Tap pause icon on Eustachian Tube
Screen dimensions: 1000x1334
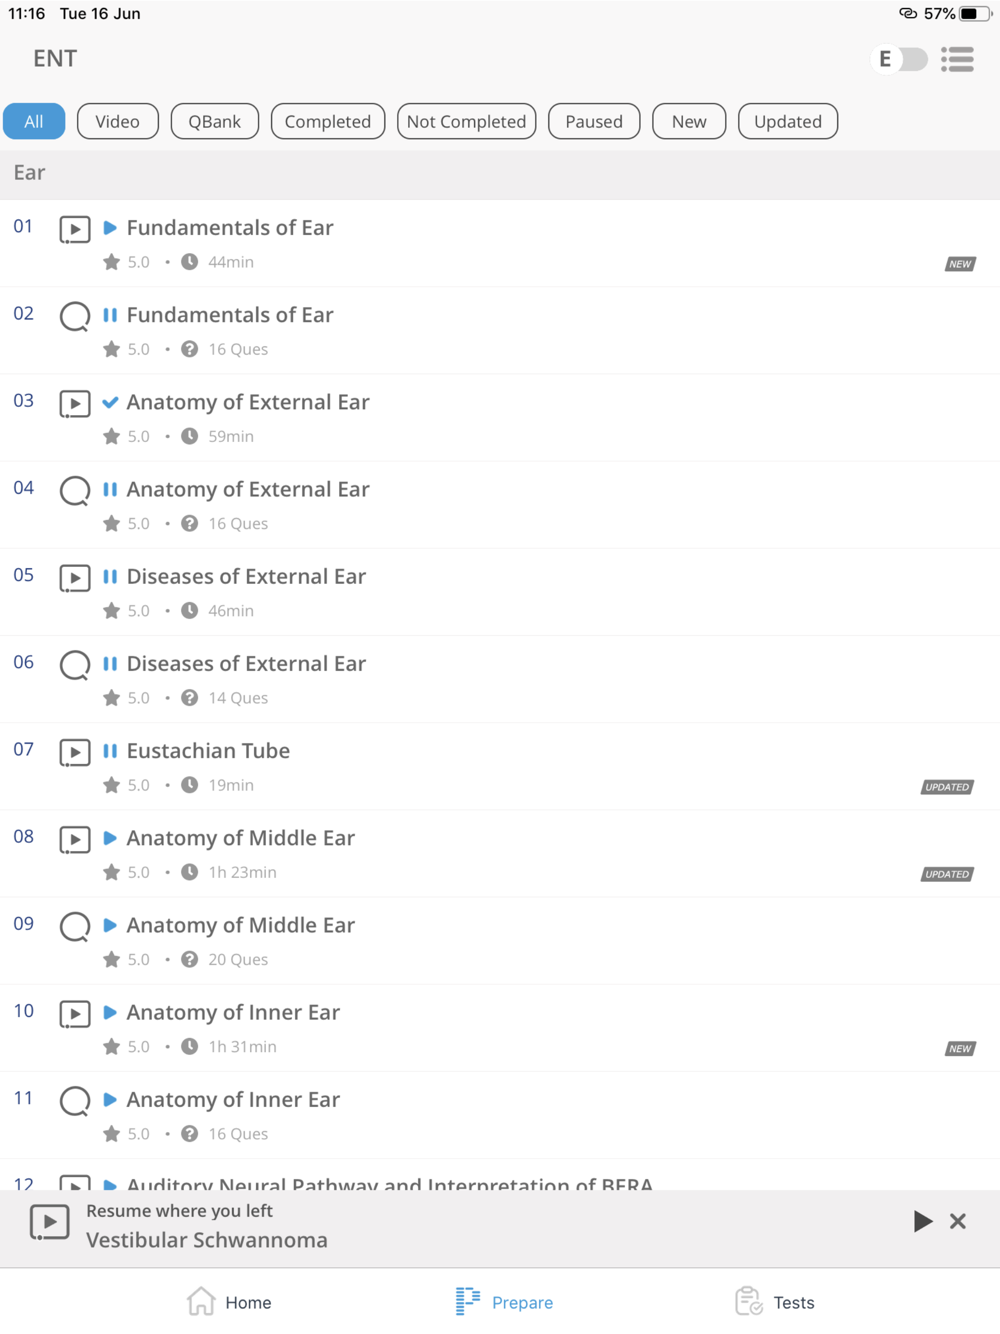(x=110, y=751)
